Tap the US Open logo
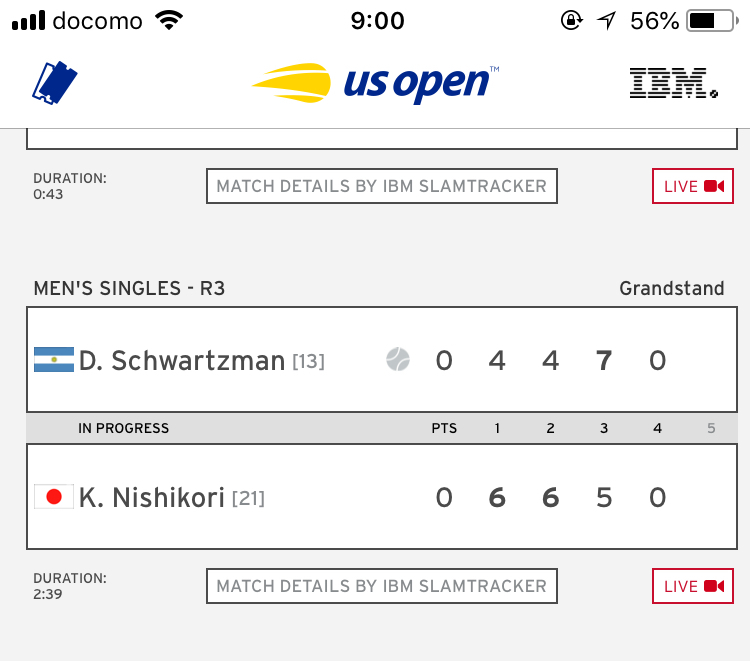Viewport: 750px width, 661px height. [x=375, y=83]
